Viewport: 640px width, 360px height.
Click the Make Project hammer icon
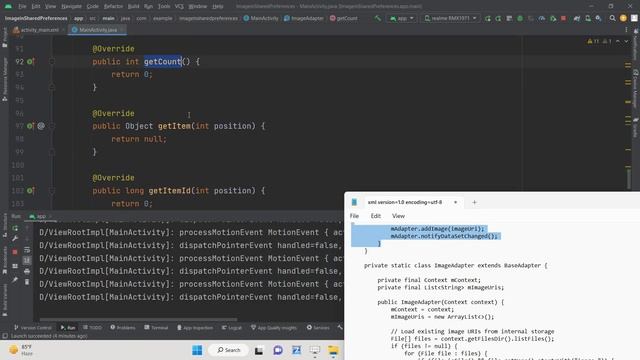(378, 18)
